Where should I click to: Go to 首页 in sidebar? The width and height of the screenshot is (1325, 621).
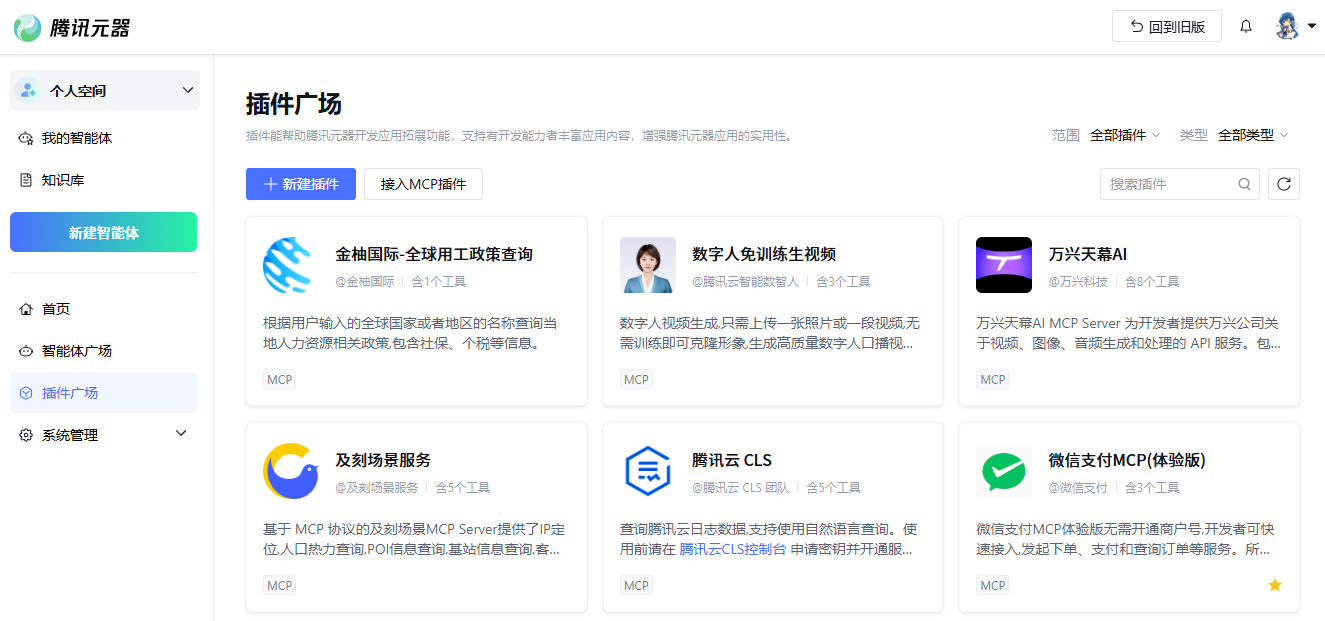click(103, 309)
